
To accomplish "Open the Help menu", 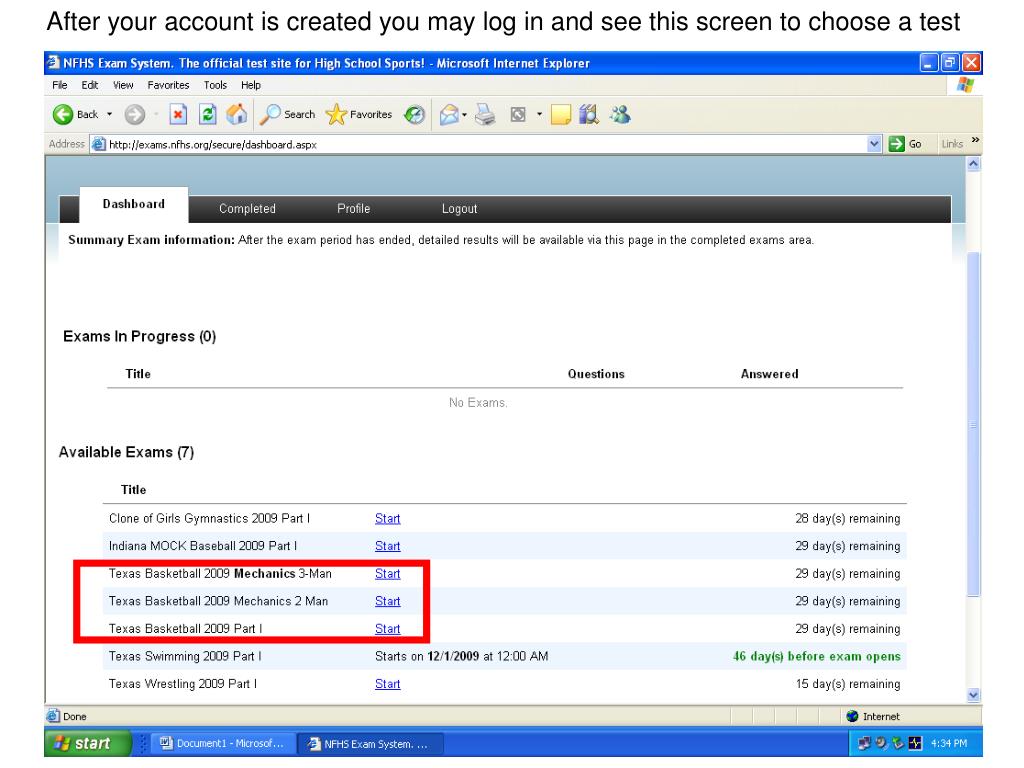I will [x=251, y=85].
